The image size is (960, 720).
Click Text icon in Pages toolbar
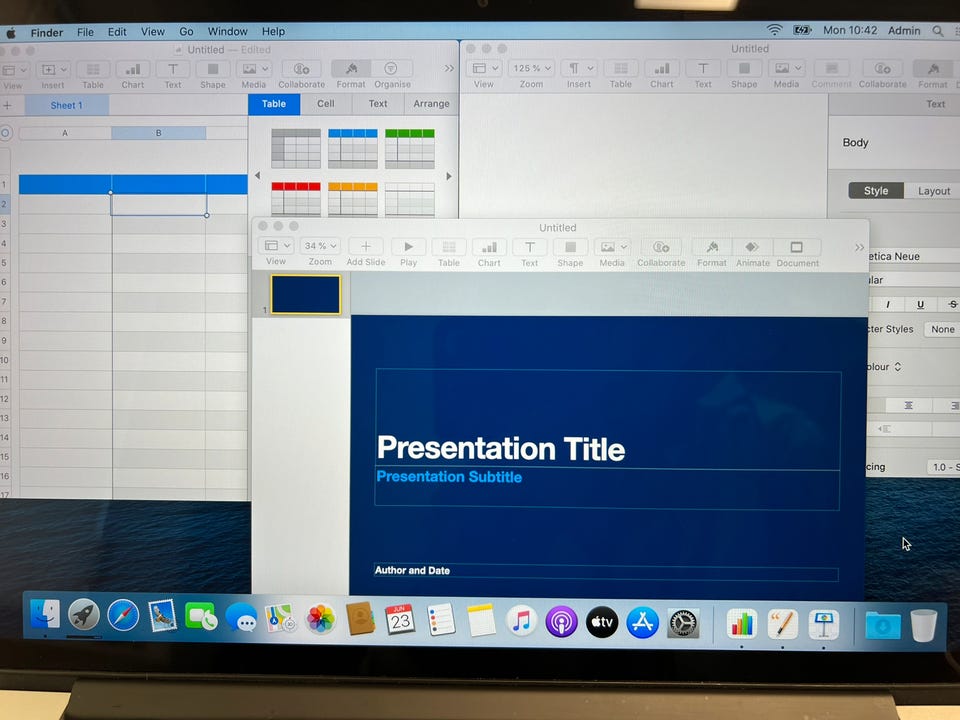point(703,68)
